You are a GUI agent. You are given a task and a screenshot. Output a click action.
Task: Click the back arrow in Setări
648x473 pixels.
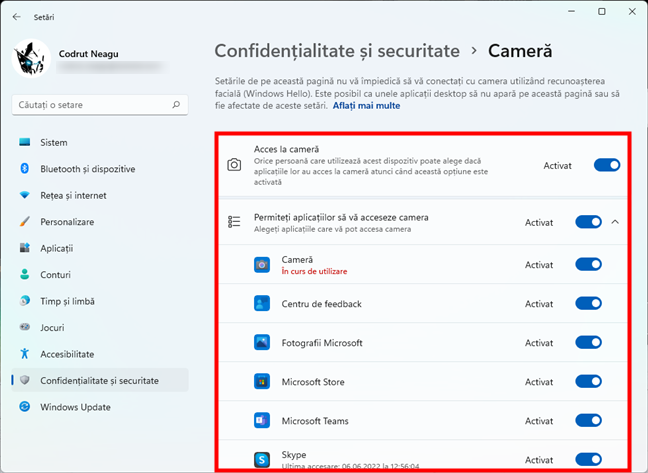click(x=17, y=17)
